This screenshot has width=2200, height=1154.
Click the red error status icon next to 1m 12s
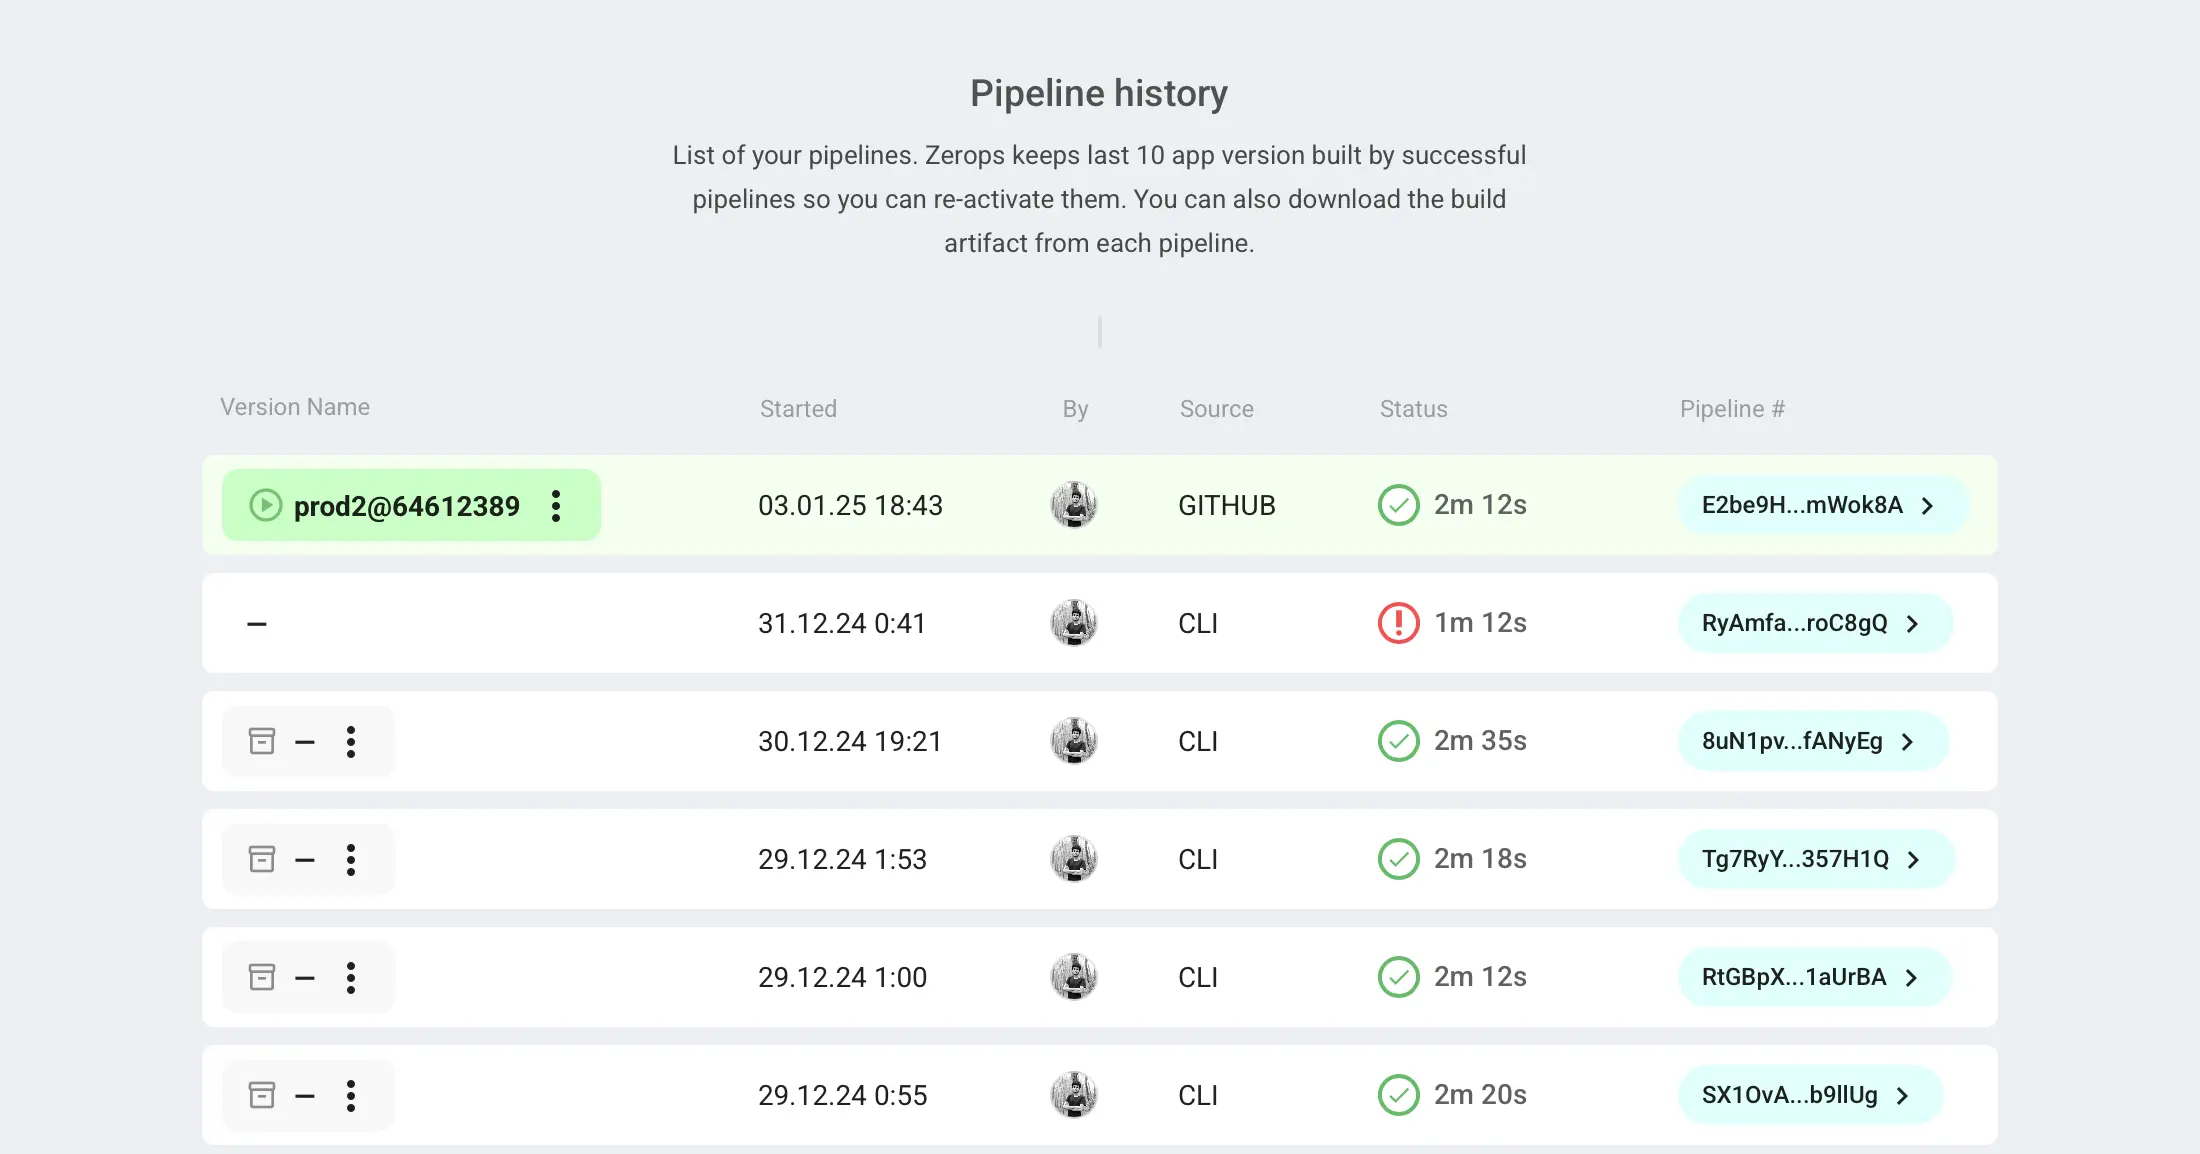(x=1399, y=623)
